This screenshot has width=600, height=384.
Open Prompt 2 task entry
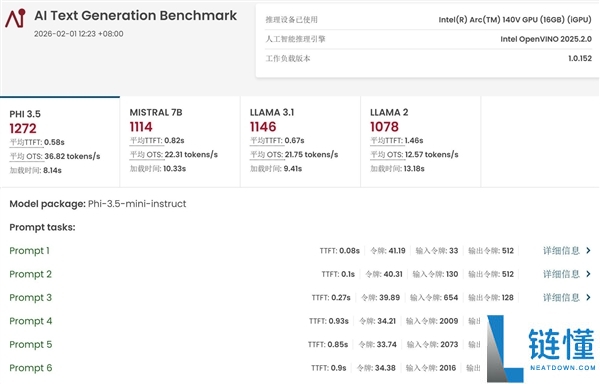tap(30, 274)
